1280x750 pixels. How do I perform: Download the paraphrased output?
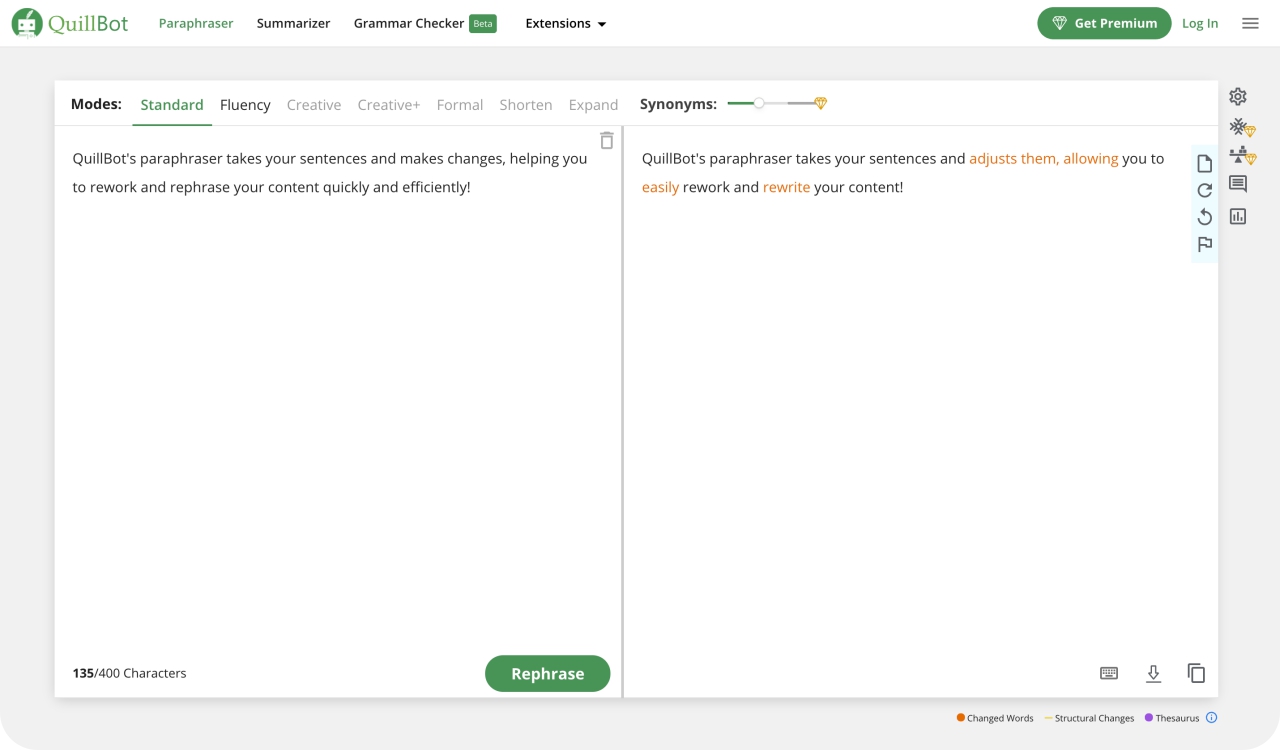[1153, 674]
